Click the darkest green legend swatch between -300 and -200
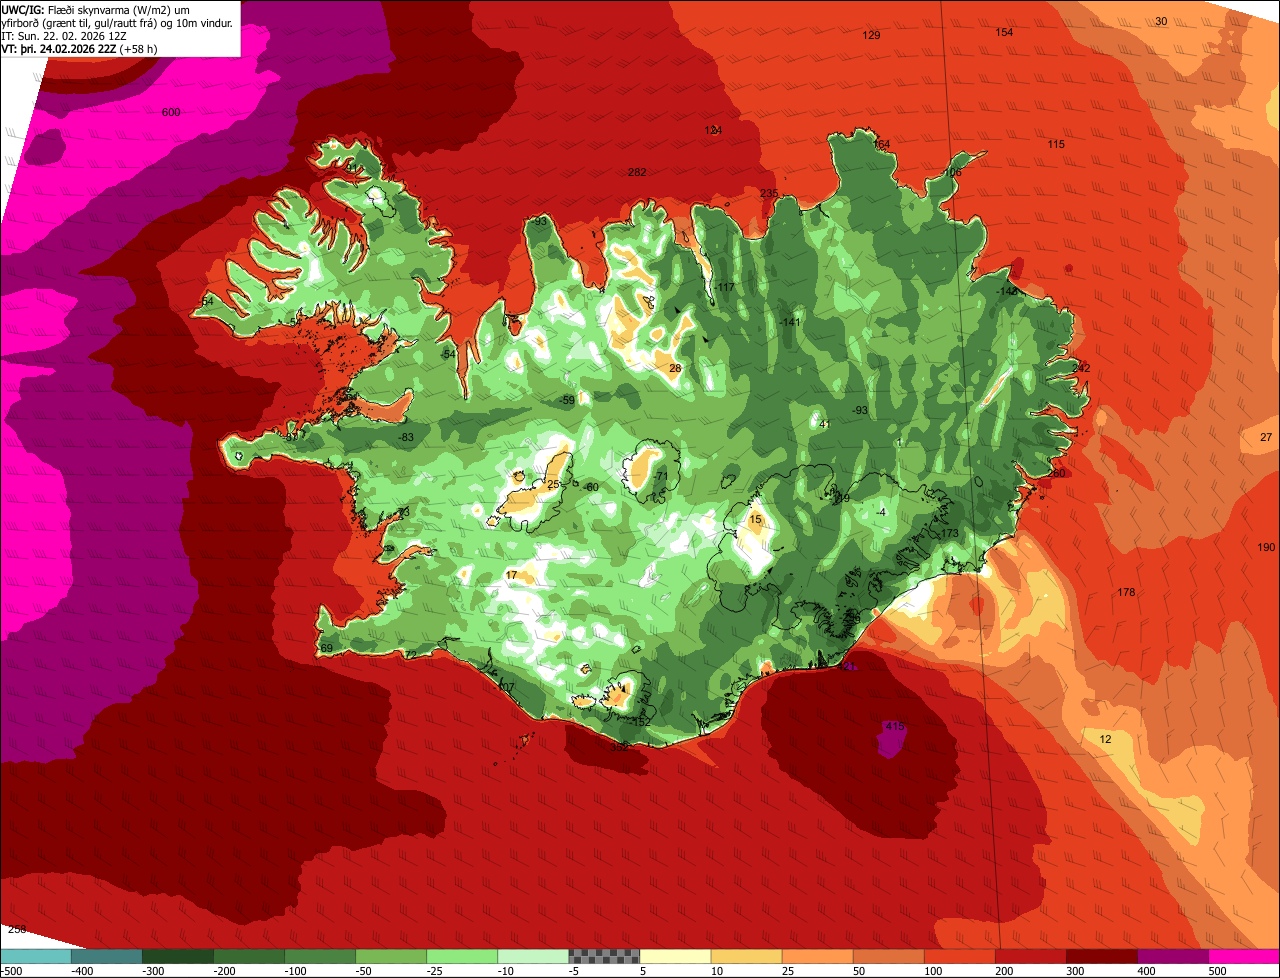 pyautogui.click(x=178, y=956)
